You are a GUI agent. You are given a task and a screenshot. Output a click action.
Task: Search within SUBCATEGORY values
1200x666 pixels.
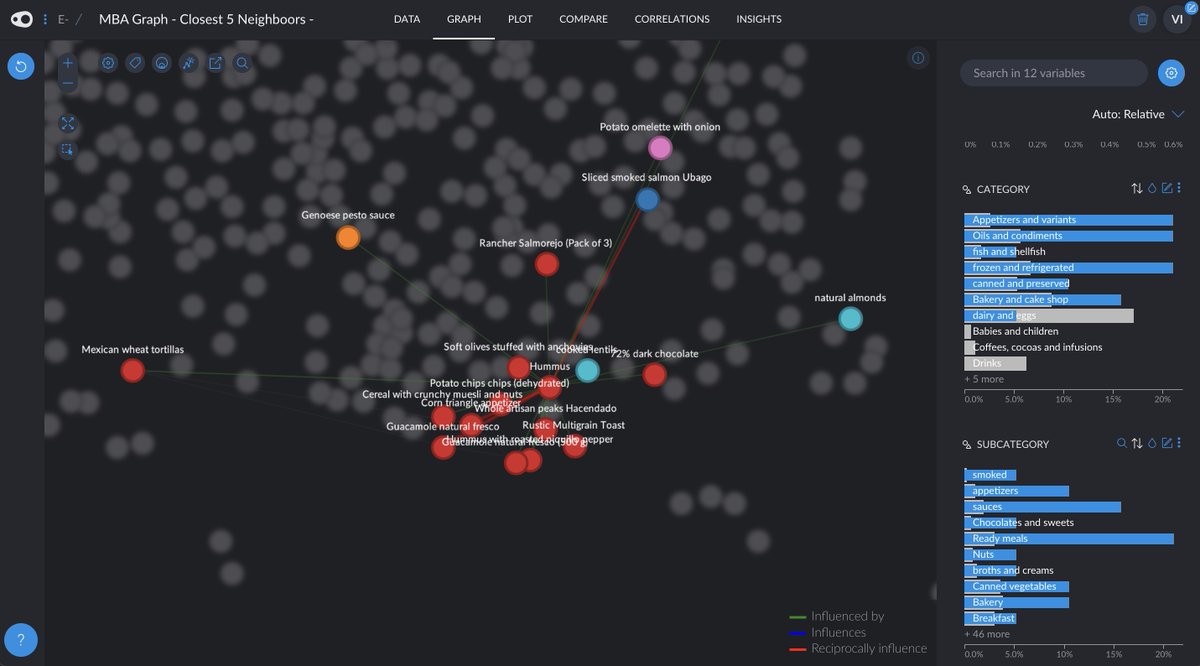coord(1122,444)
